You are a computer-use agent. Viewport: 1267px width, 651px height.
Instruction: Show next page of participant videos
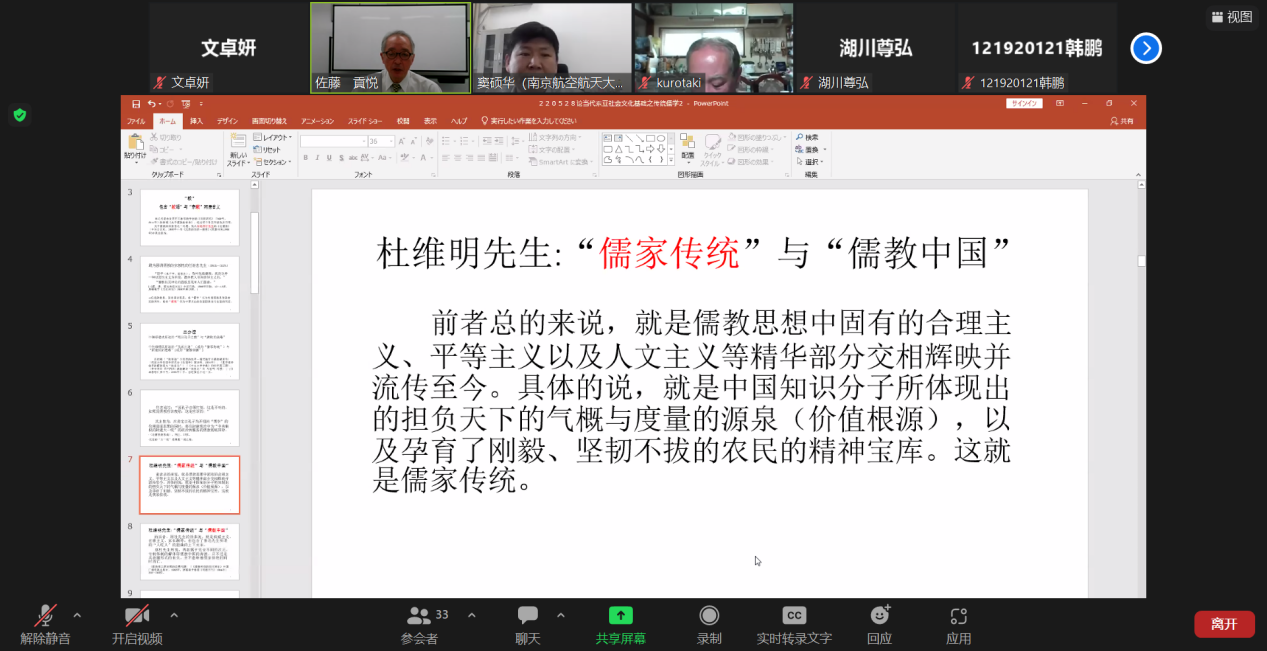click(x=1146, y=48)
